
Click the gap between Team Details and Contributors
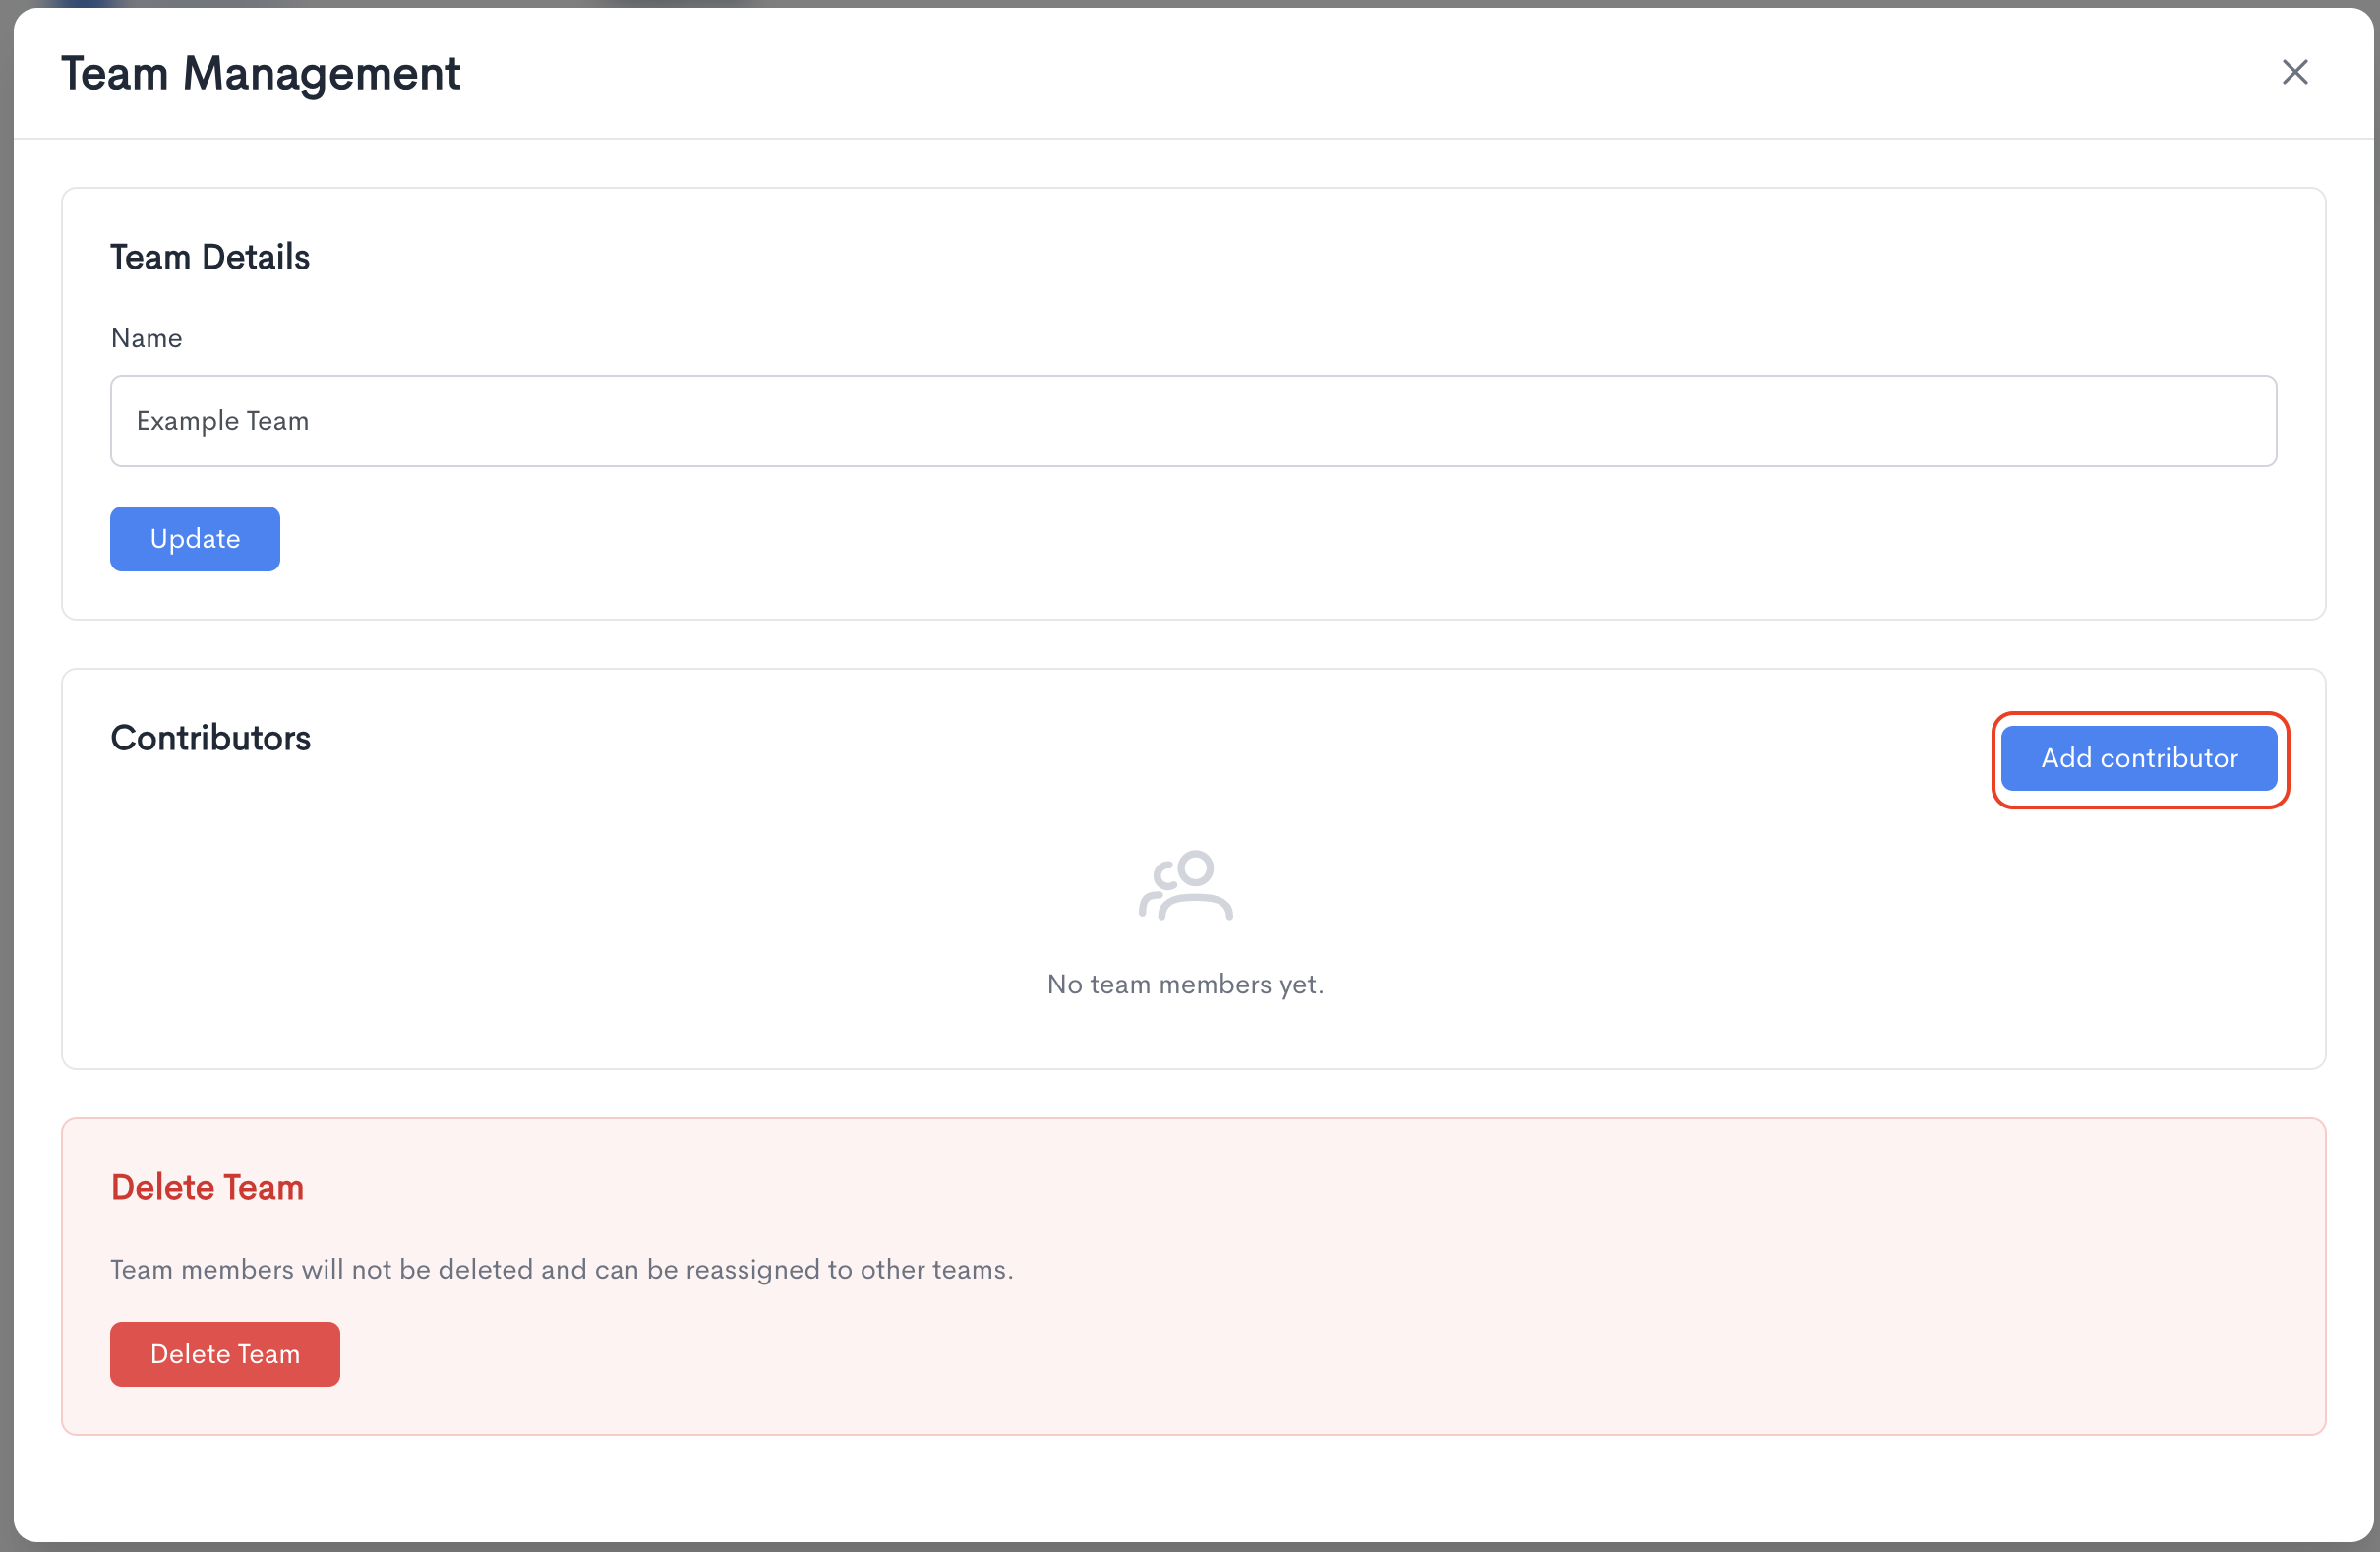[x=1190, y=644]
